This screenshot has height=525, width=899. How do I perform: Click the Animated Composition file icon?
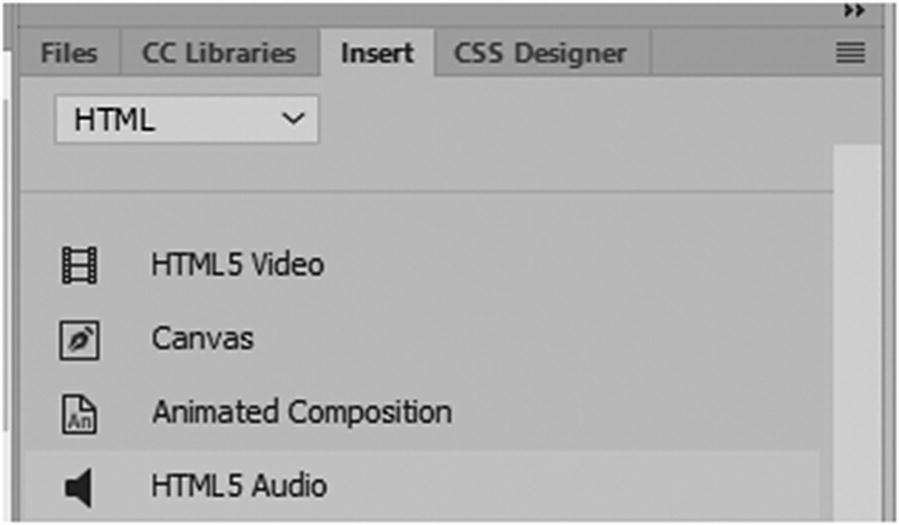(x=78, y=413)
